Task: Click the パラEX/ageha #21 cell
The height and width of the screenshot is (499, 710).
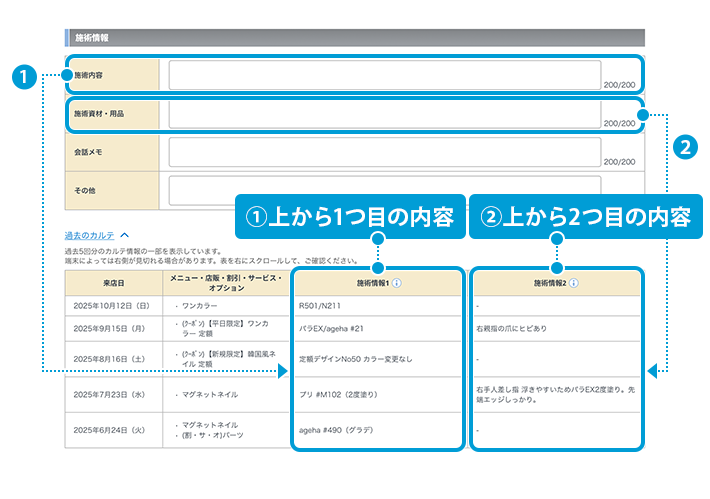Action: tap(331, 328)
